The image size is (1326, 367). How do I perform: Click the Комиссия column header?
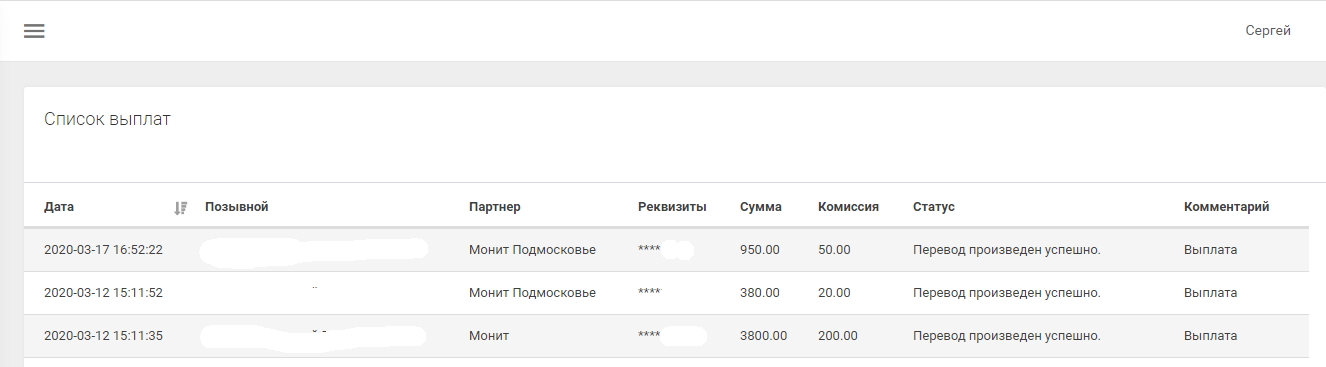(848, 207)
